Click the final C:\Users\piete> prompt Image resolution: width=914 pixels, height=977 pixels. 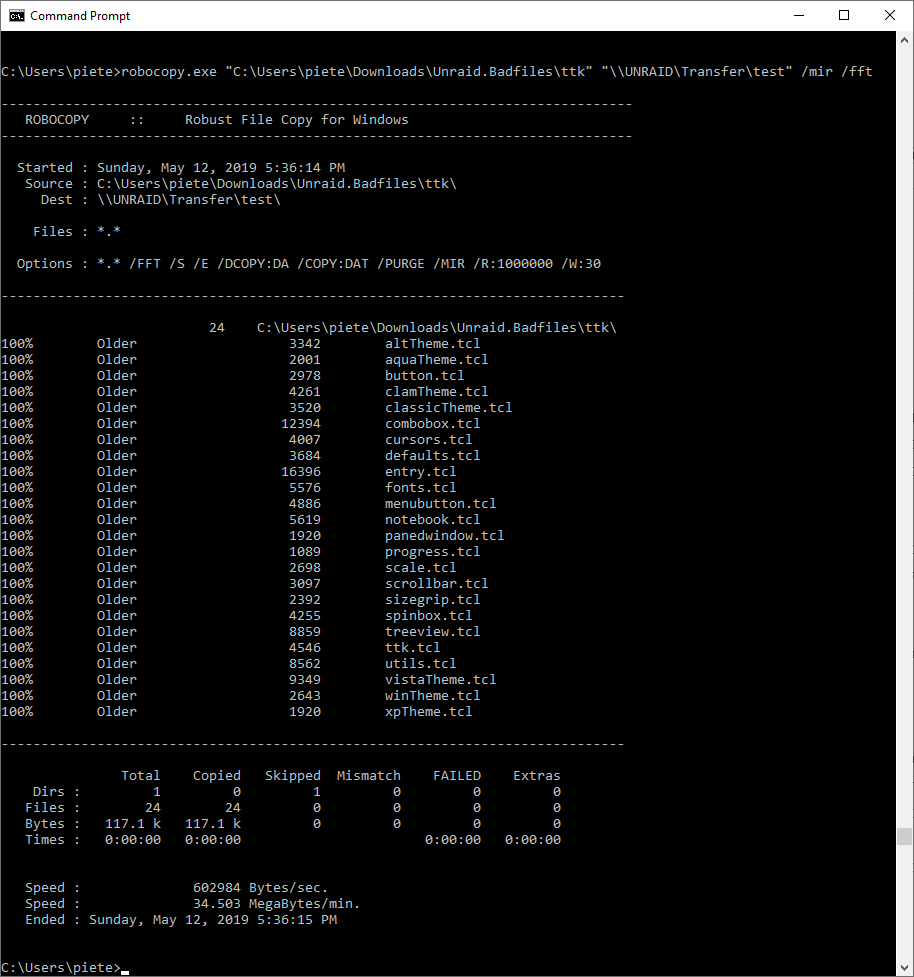60,968
